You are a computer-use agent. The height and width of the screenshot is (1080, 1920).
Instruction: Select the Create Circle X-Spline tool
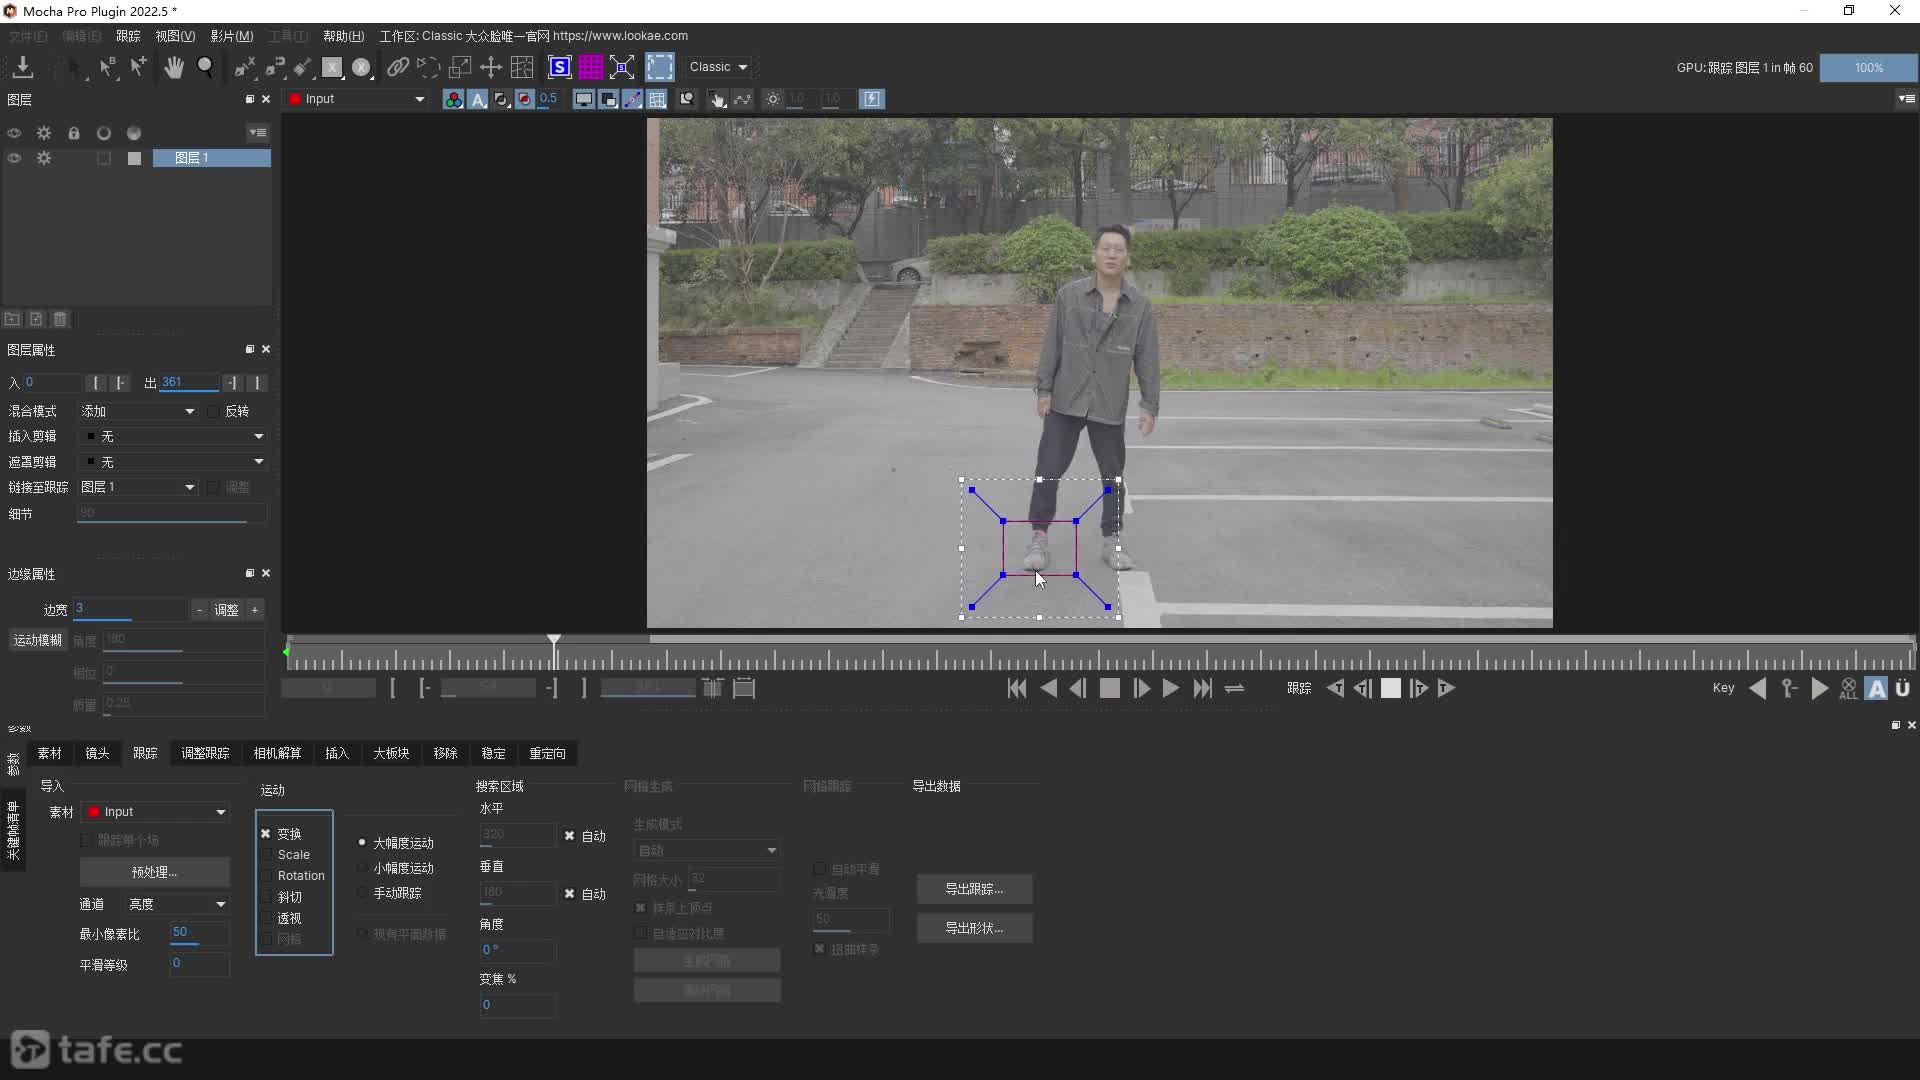[x=362, y=67]
